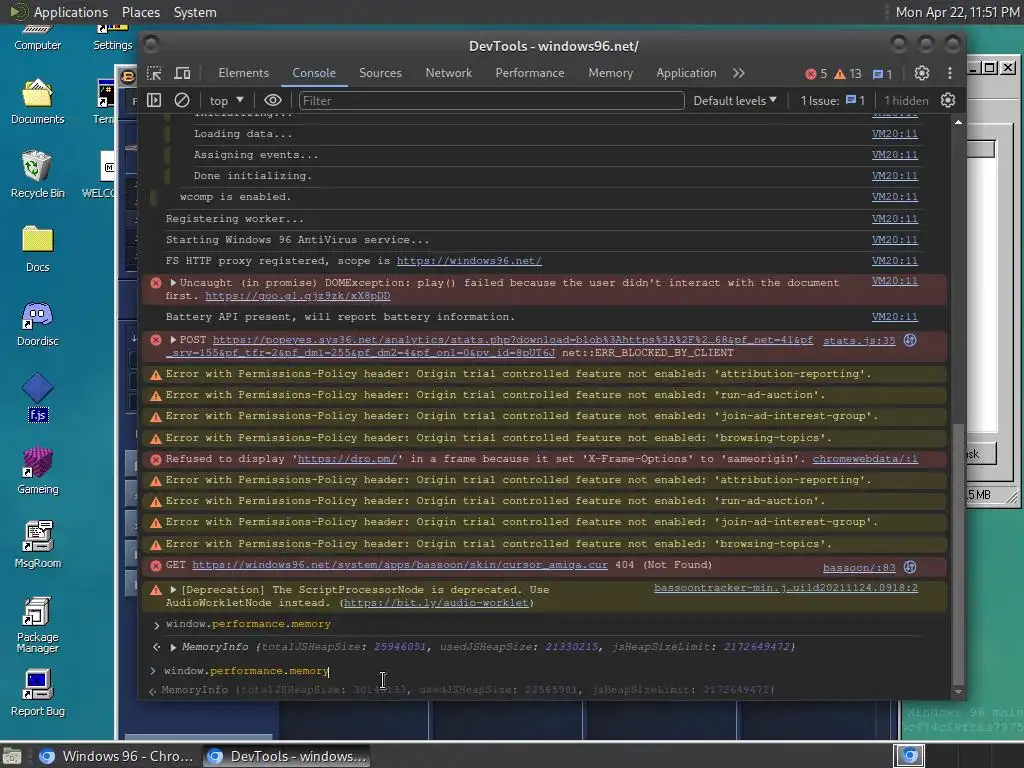
Task: Clear the console with the block icon
Action: (x=182, y=101)
